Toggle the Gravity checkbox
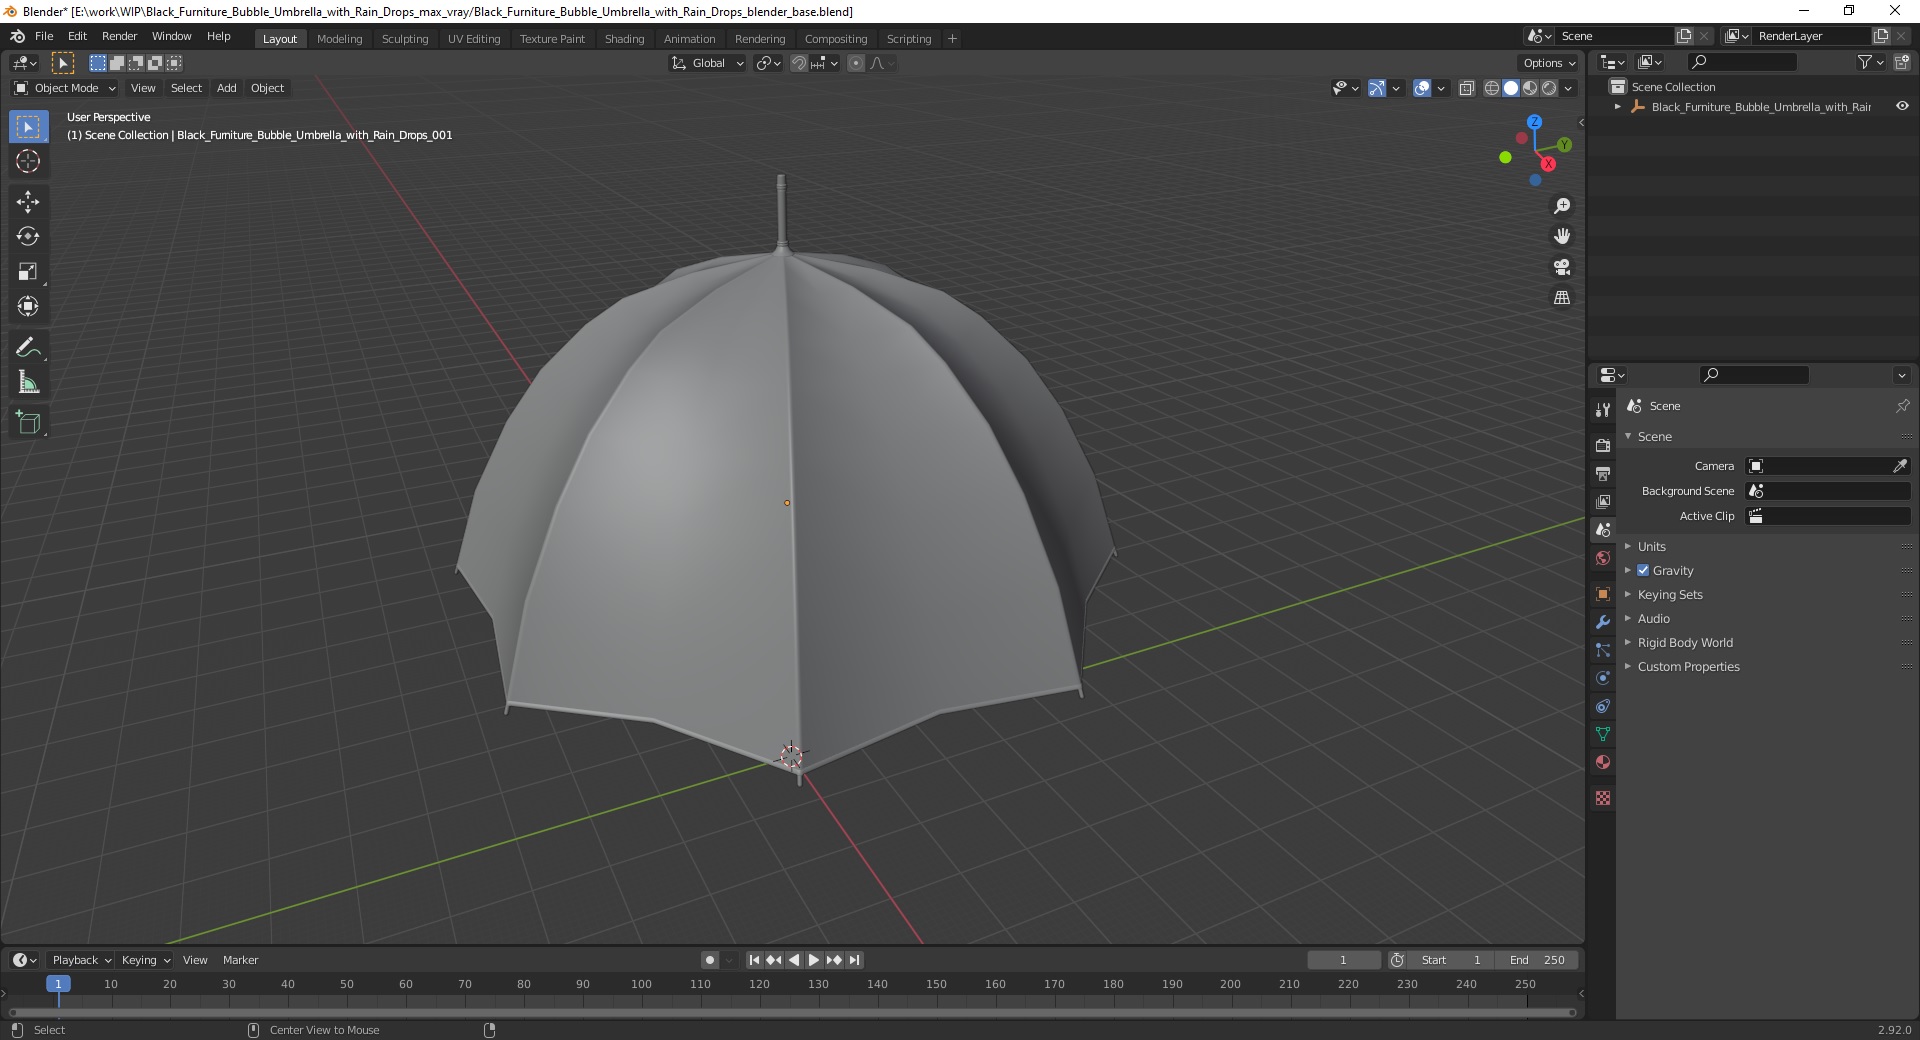The width and height of the screenshot is (1920, 1040). (x=1643, y=570)
